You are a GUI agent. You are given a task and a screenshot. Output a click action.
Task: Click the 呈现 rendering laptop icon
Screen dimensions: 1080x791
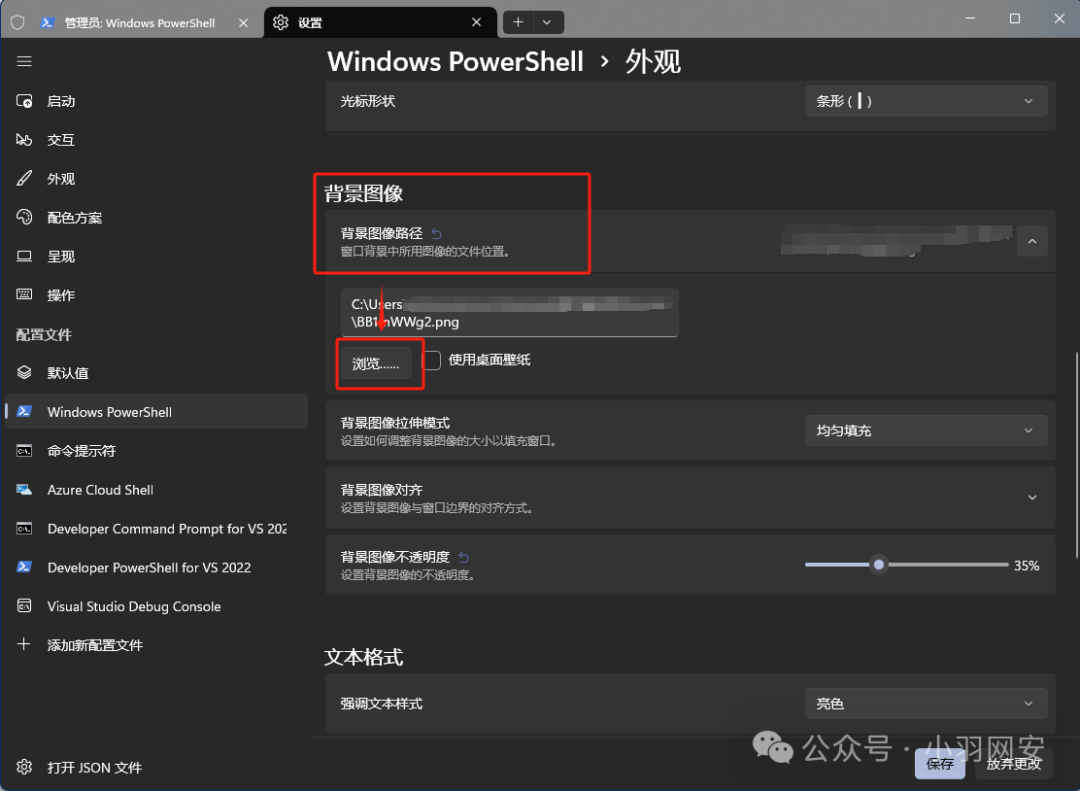coord(24,256)
